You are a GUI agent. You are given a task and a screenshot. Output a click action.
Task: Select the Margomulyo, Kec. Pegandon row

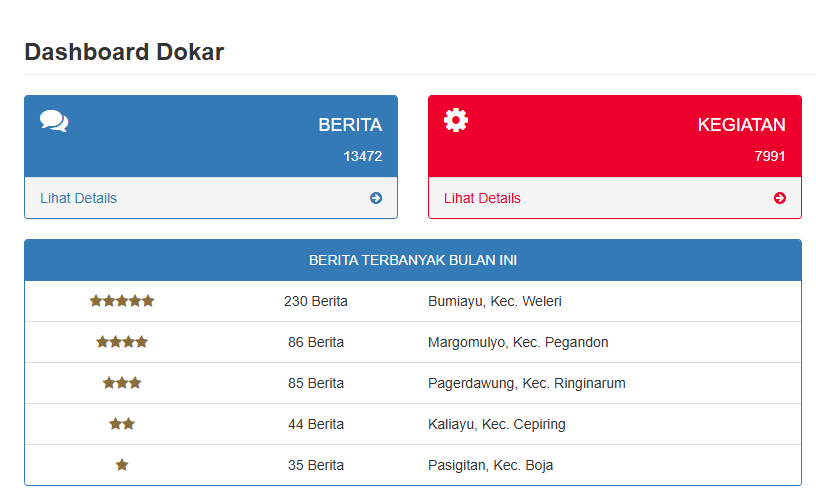(413, 342)
